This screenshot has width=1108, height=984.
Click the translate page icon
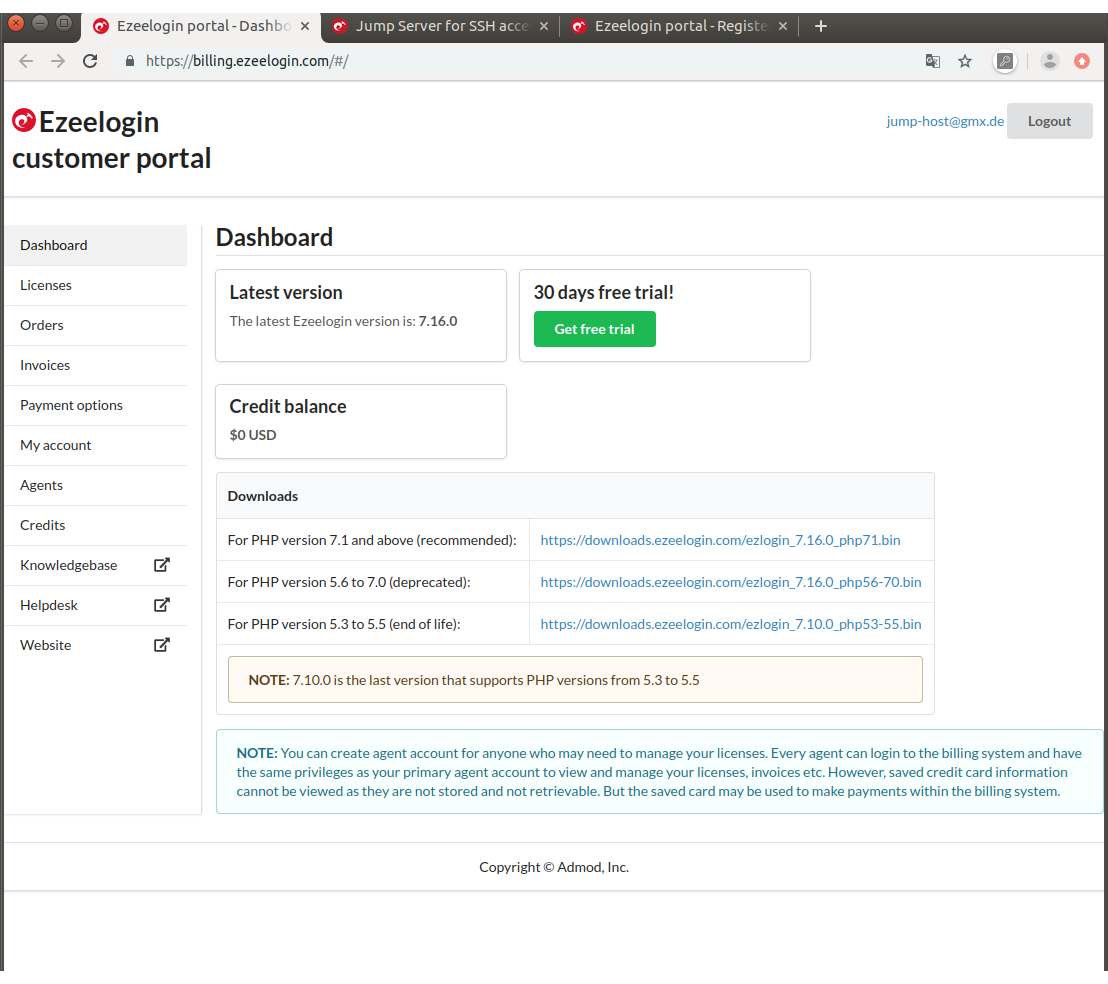point(932,61)
